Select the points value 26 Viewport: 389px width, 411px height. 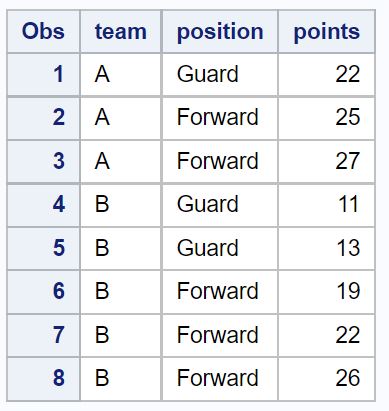click(x=327, y=379)
